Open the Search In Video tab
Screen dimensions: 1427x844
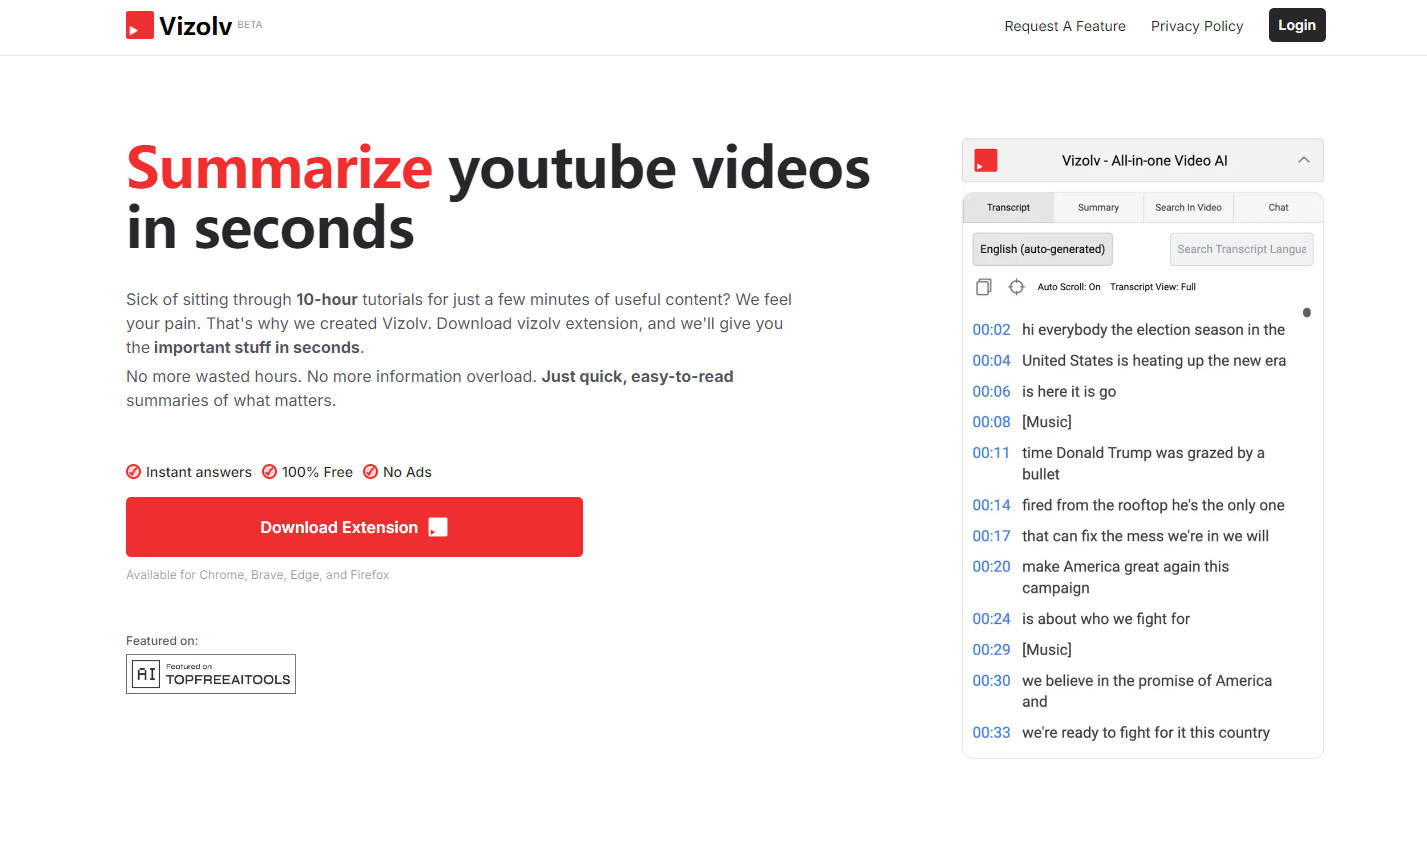[x=1188, y=208]
